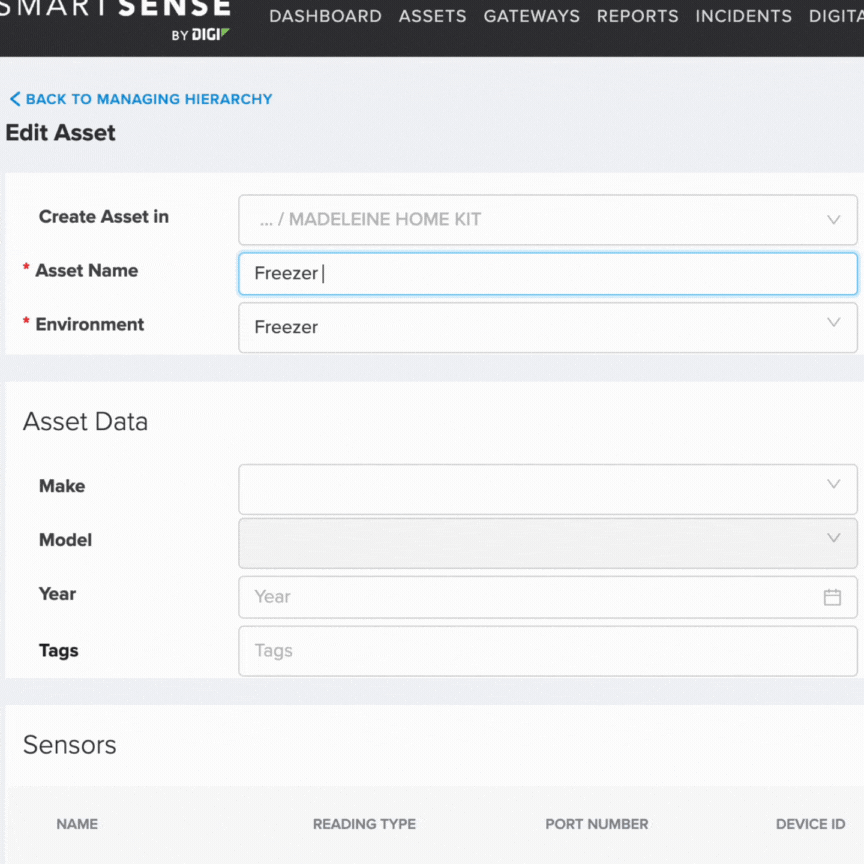Click the Edit Asset page heading

61,133
